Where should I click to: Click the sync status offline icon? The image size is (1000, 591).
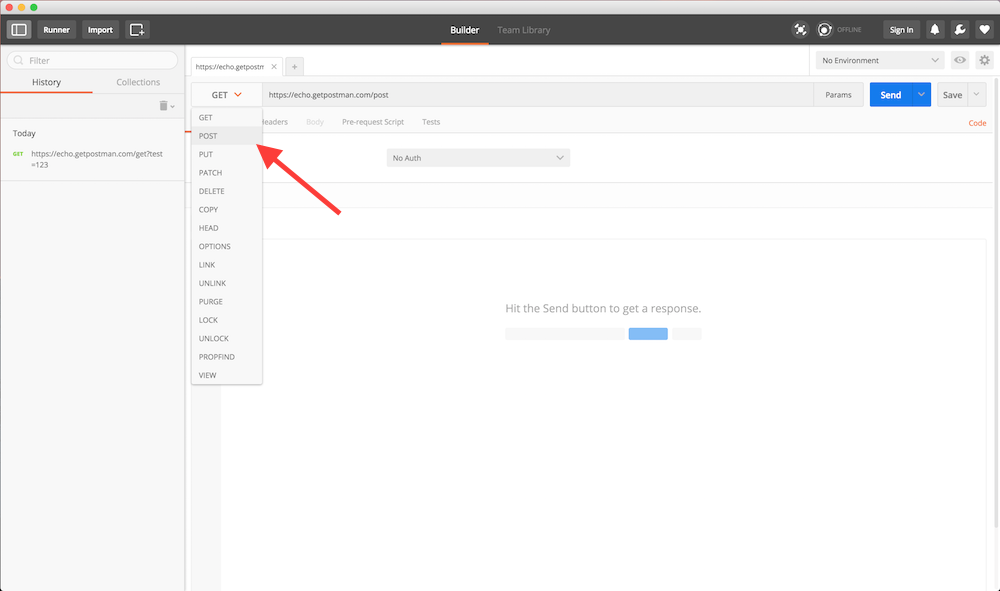825,29
